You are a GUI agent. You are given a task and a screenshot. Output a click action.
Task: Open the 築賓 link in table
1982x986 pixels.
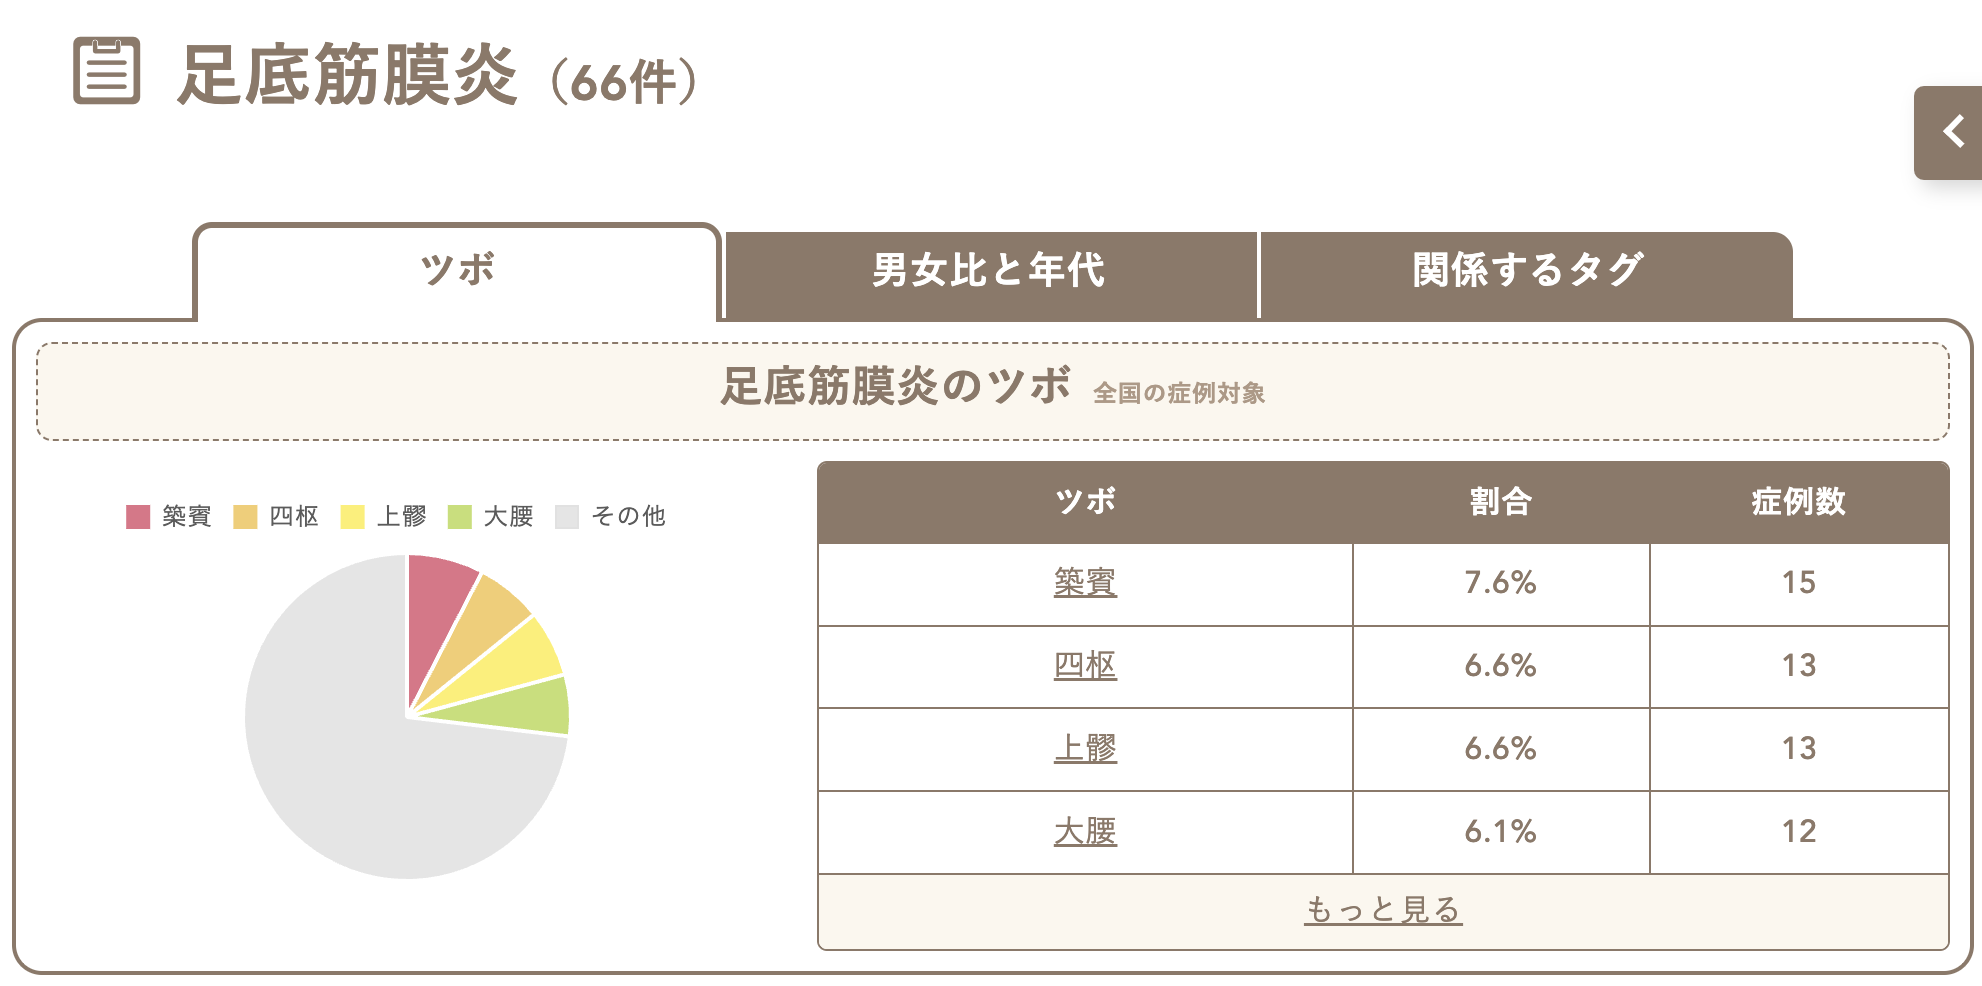click(x=1085, y=582)
